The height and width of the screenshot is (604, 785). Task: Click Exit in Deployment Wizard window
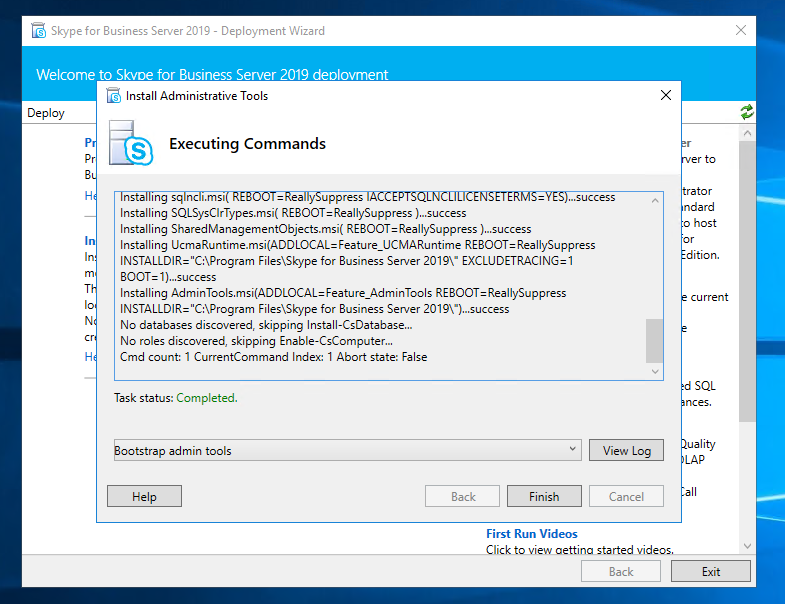point(710,571)
